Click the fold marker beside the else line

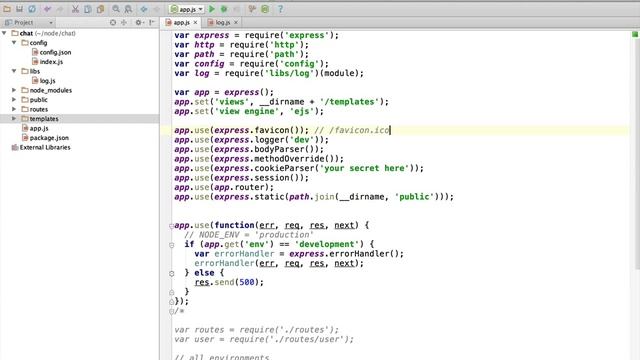171,273
